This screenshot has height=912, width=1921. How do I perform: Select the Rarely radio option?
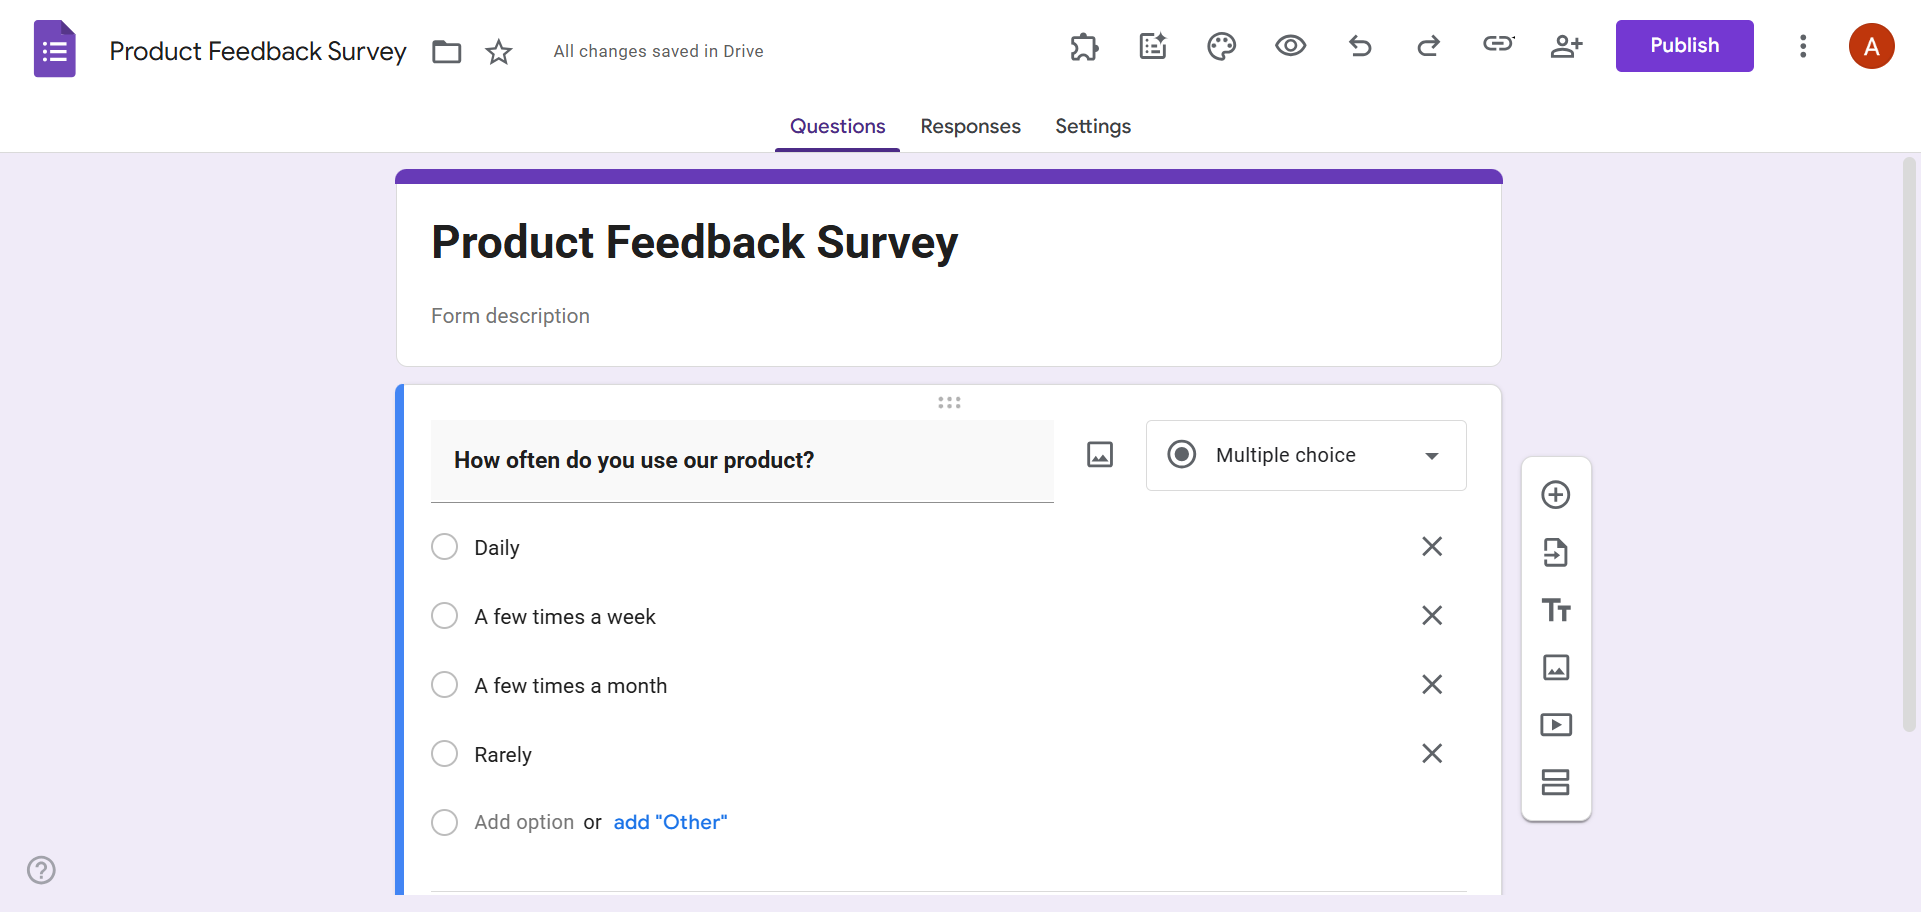(444, 754)
